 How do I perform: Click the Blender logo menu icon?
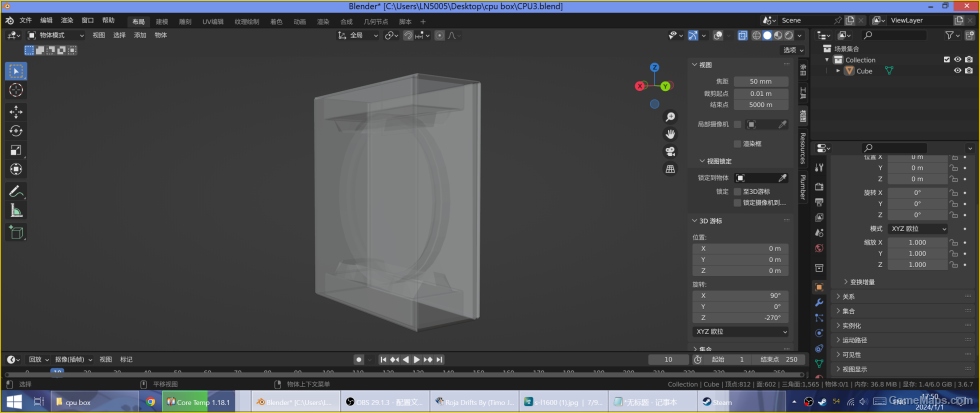pos(9,21)
